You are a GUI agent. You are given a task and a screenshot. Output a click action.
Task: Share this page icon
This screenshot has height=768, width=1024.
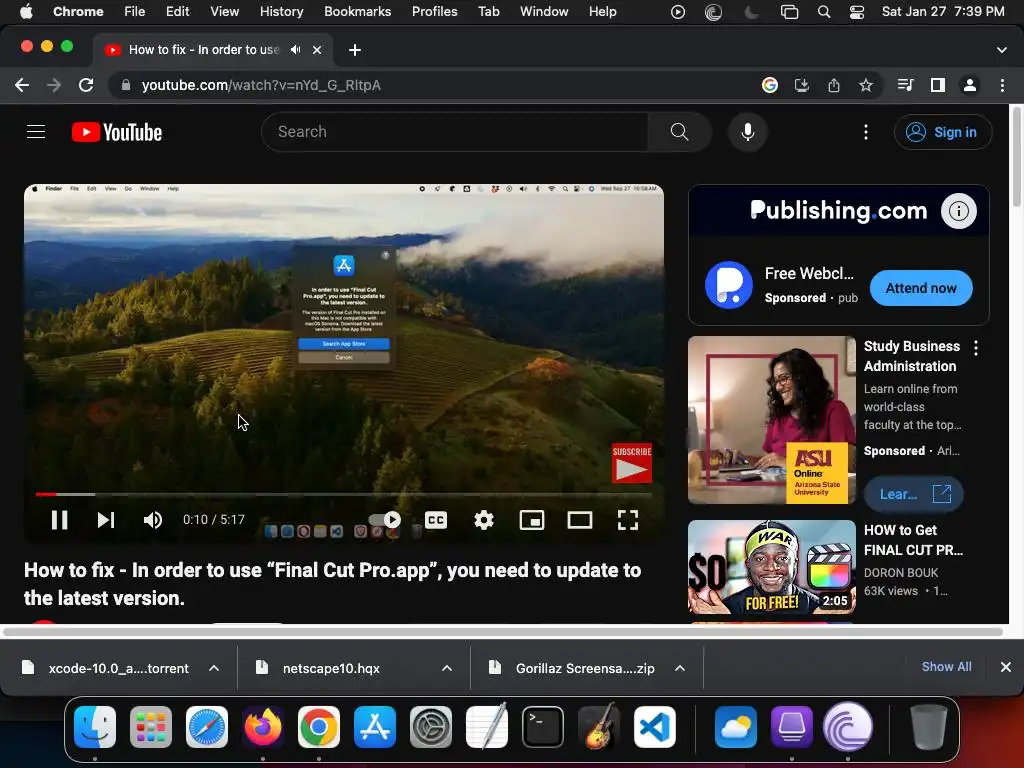click(x=834, y=85)
